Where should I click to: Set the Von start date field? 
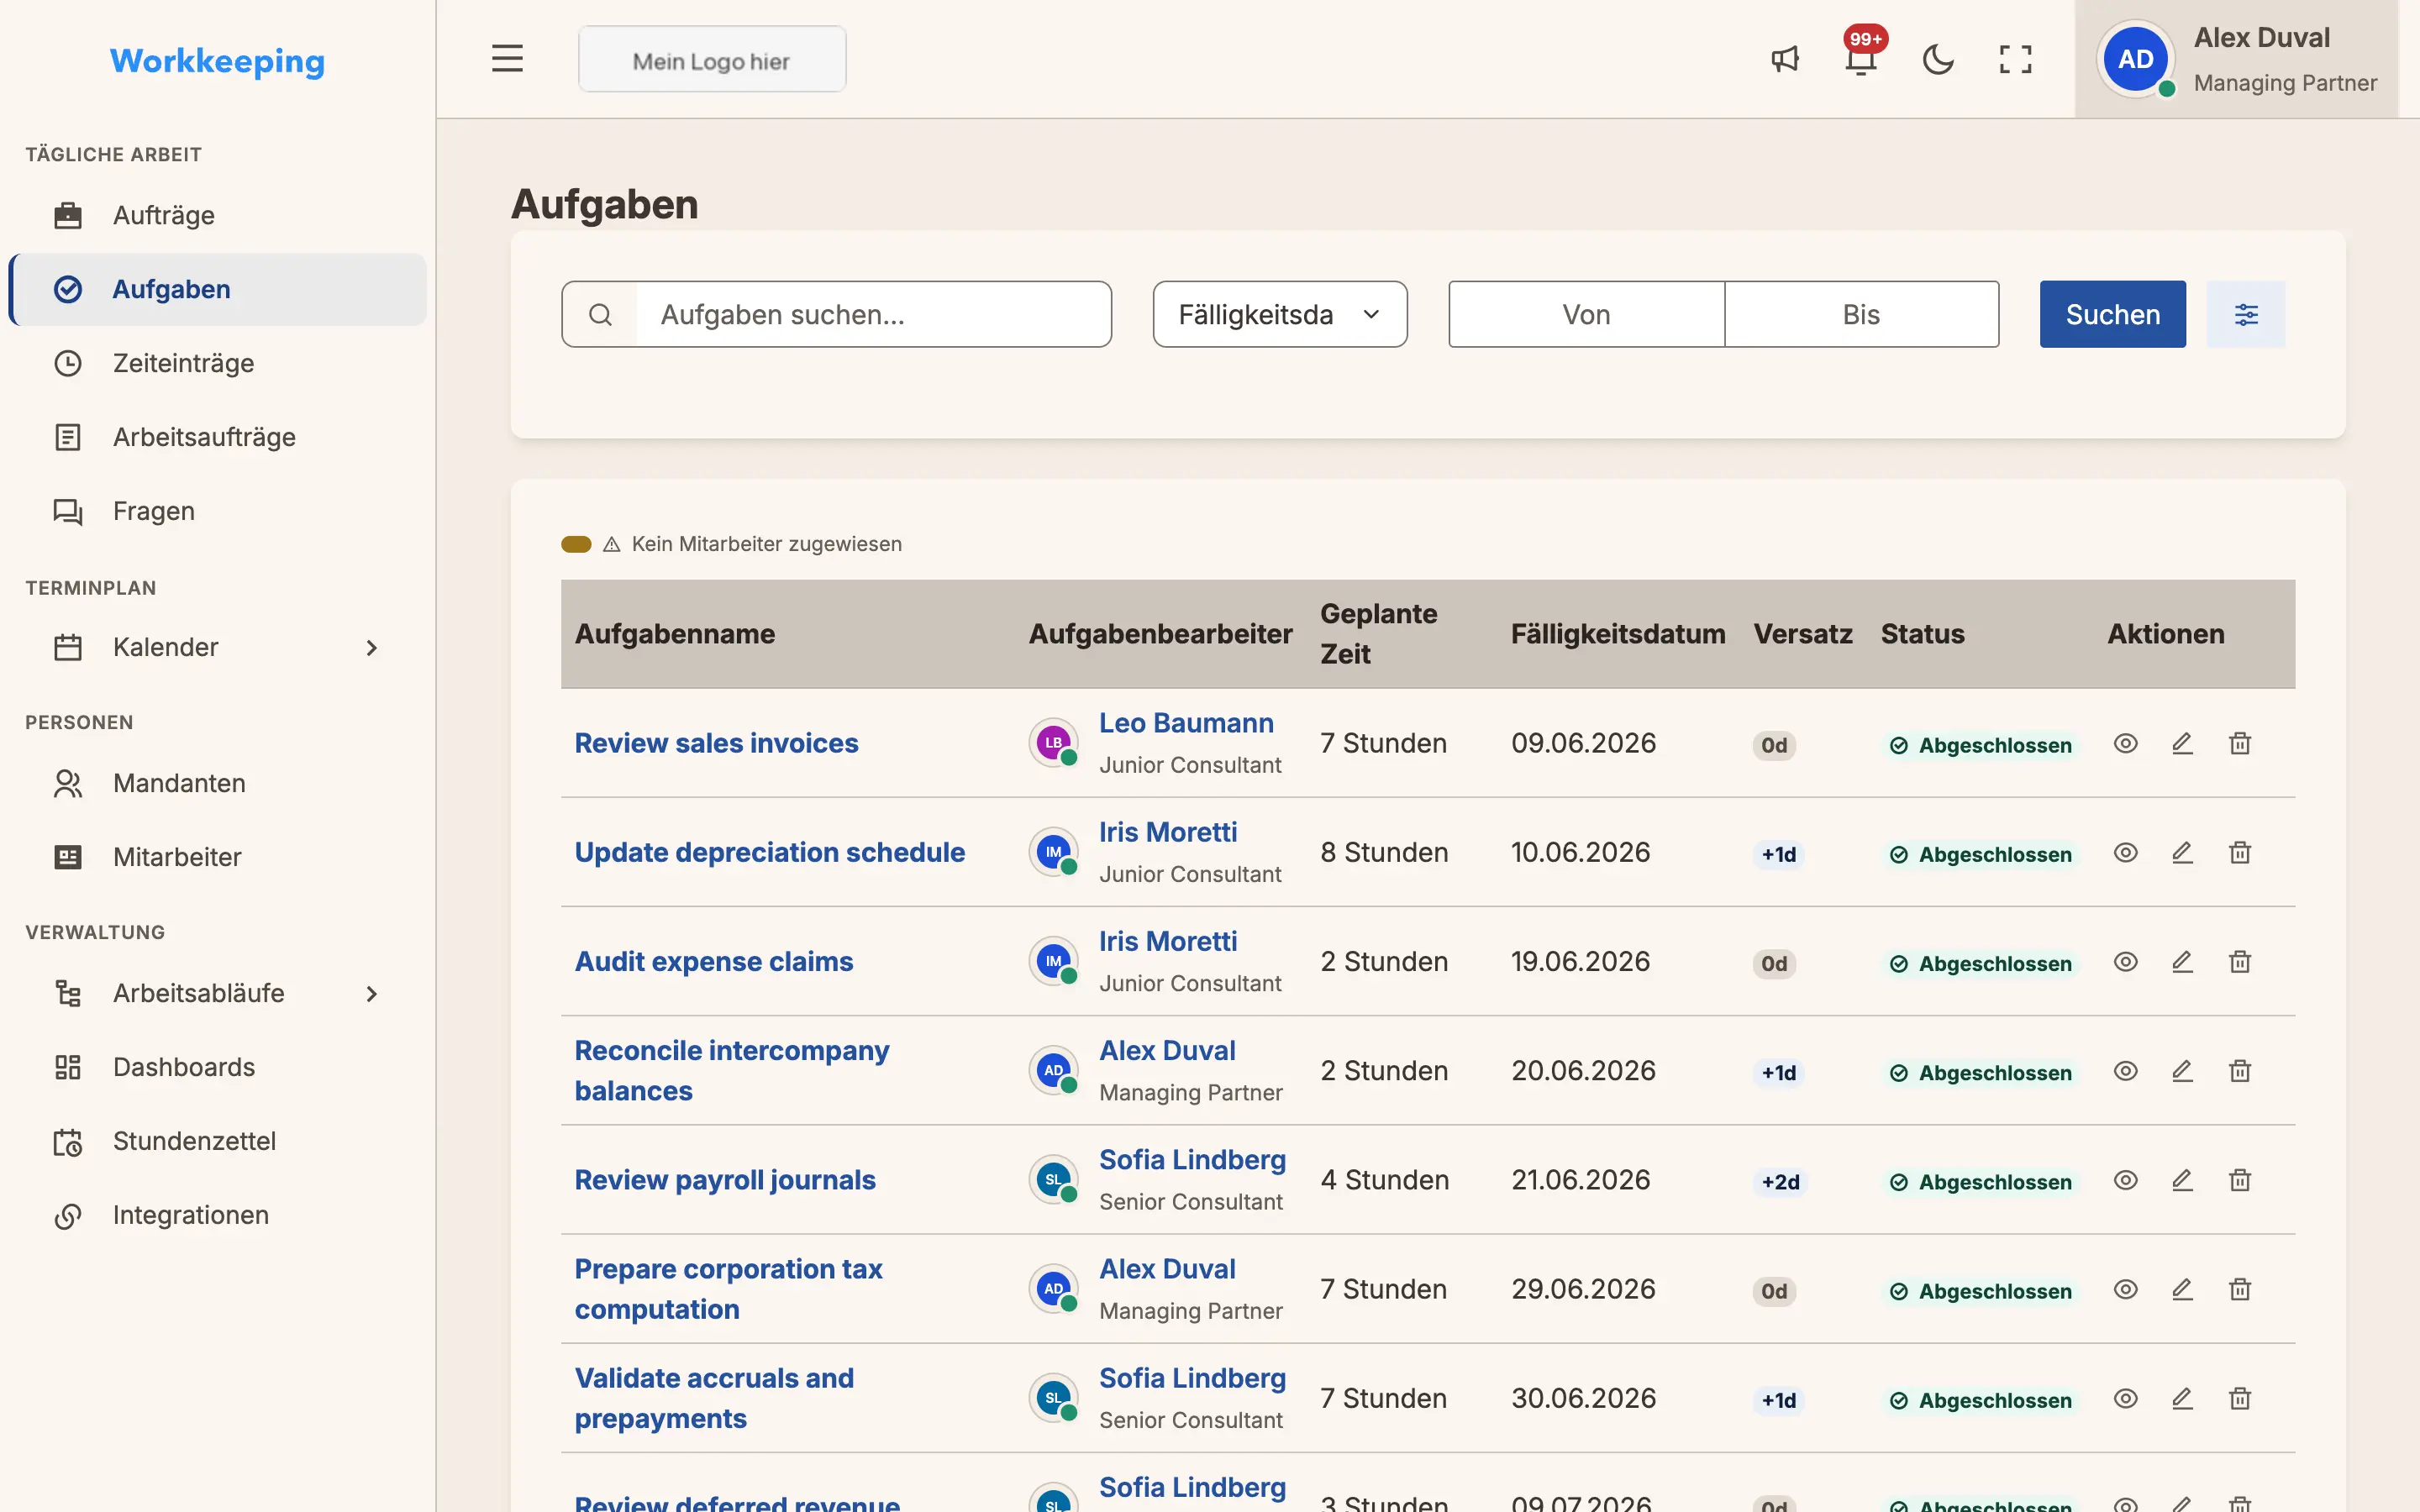[1586, 314]
